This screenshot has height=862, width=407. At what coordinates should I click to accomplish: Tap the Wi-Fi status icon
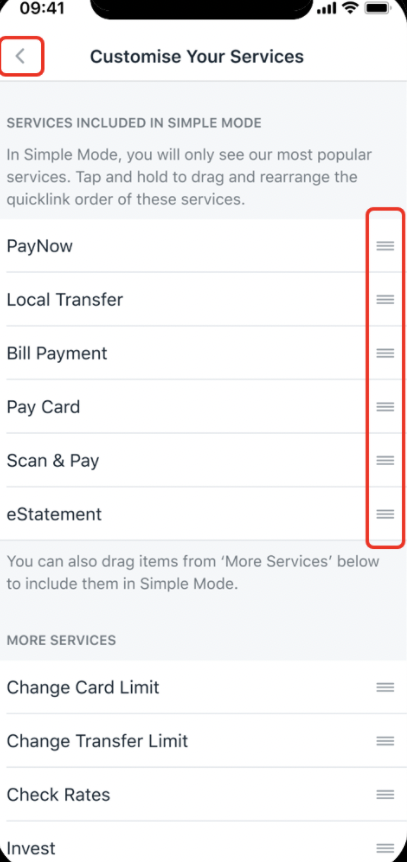(x=349, y=8)
